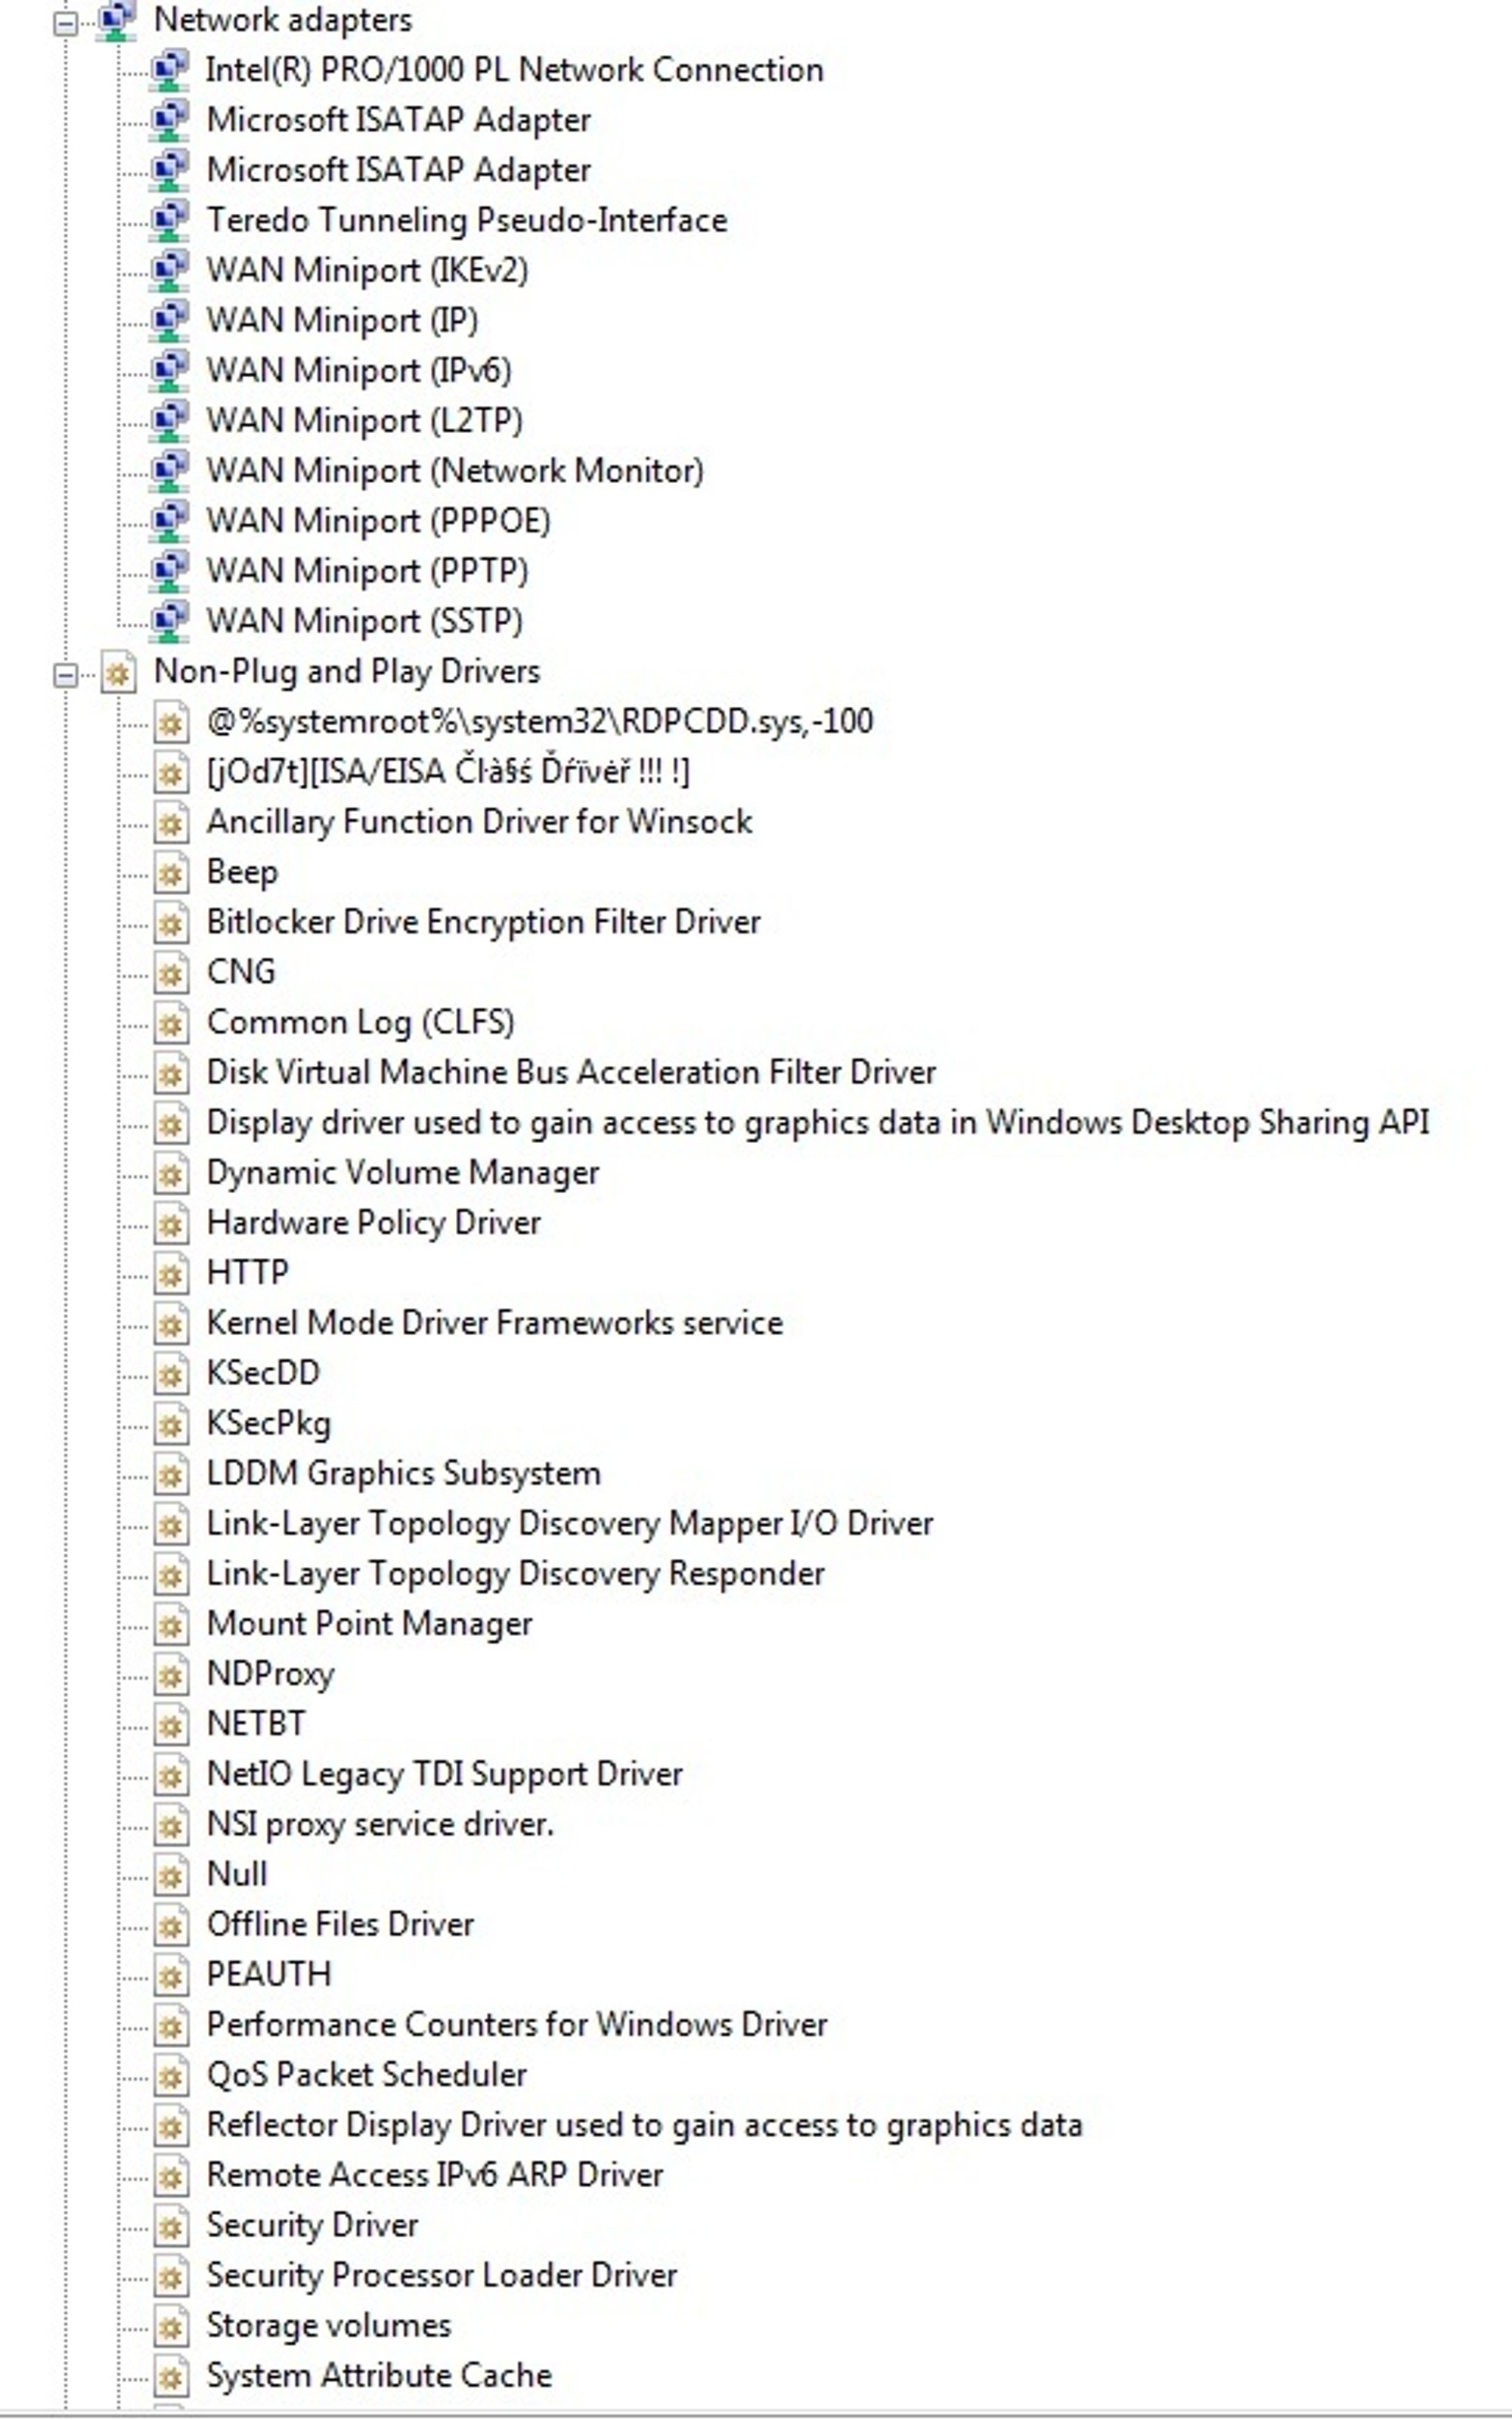Select Kernel Mode Driver Frameworks service
Image resolution: width=1512 pixels, height=2420 pixels.
click(x=495, y=1323)
